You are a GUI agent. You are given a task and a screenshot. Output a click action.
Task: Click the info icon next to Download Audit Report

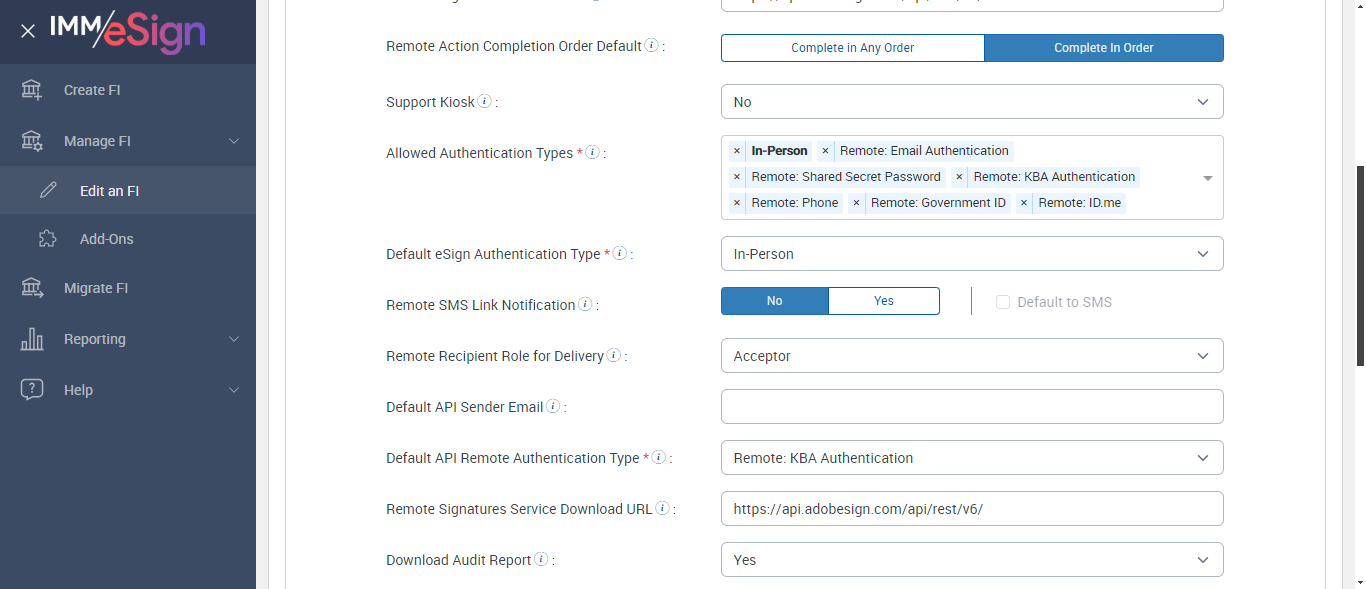point(541,559)
